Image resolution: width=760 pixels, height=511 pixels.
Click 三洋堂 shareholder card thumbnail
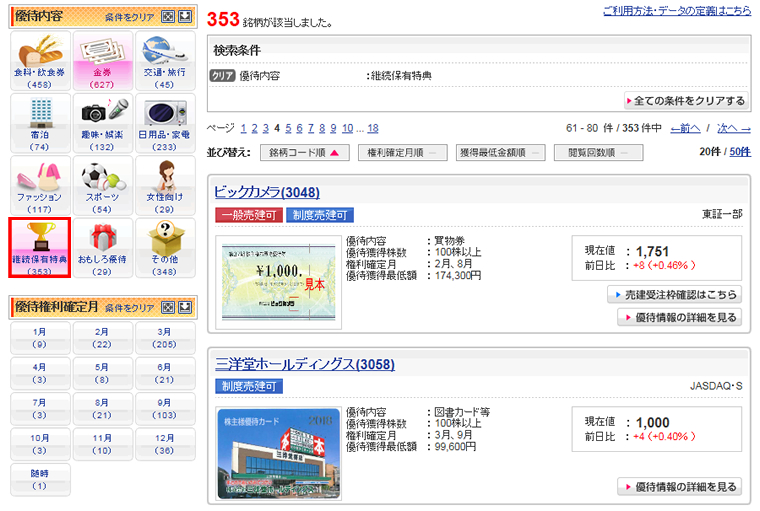[279, 454]
